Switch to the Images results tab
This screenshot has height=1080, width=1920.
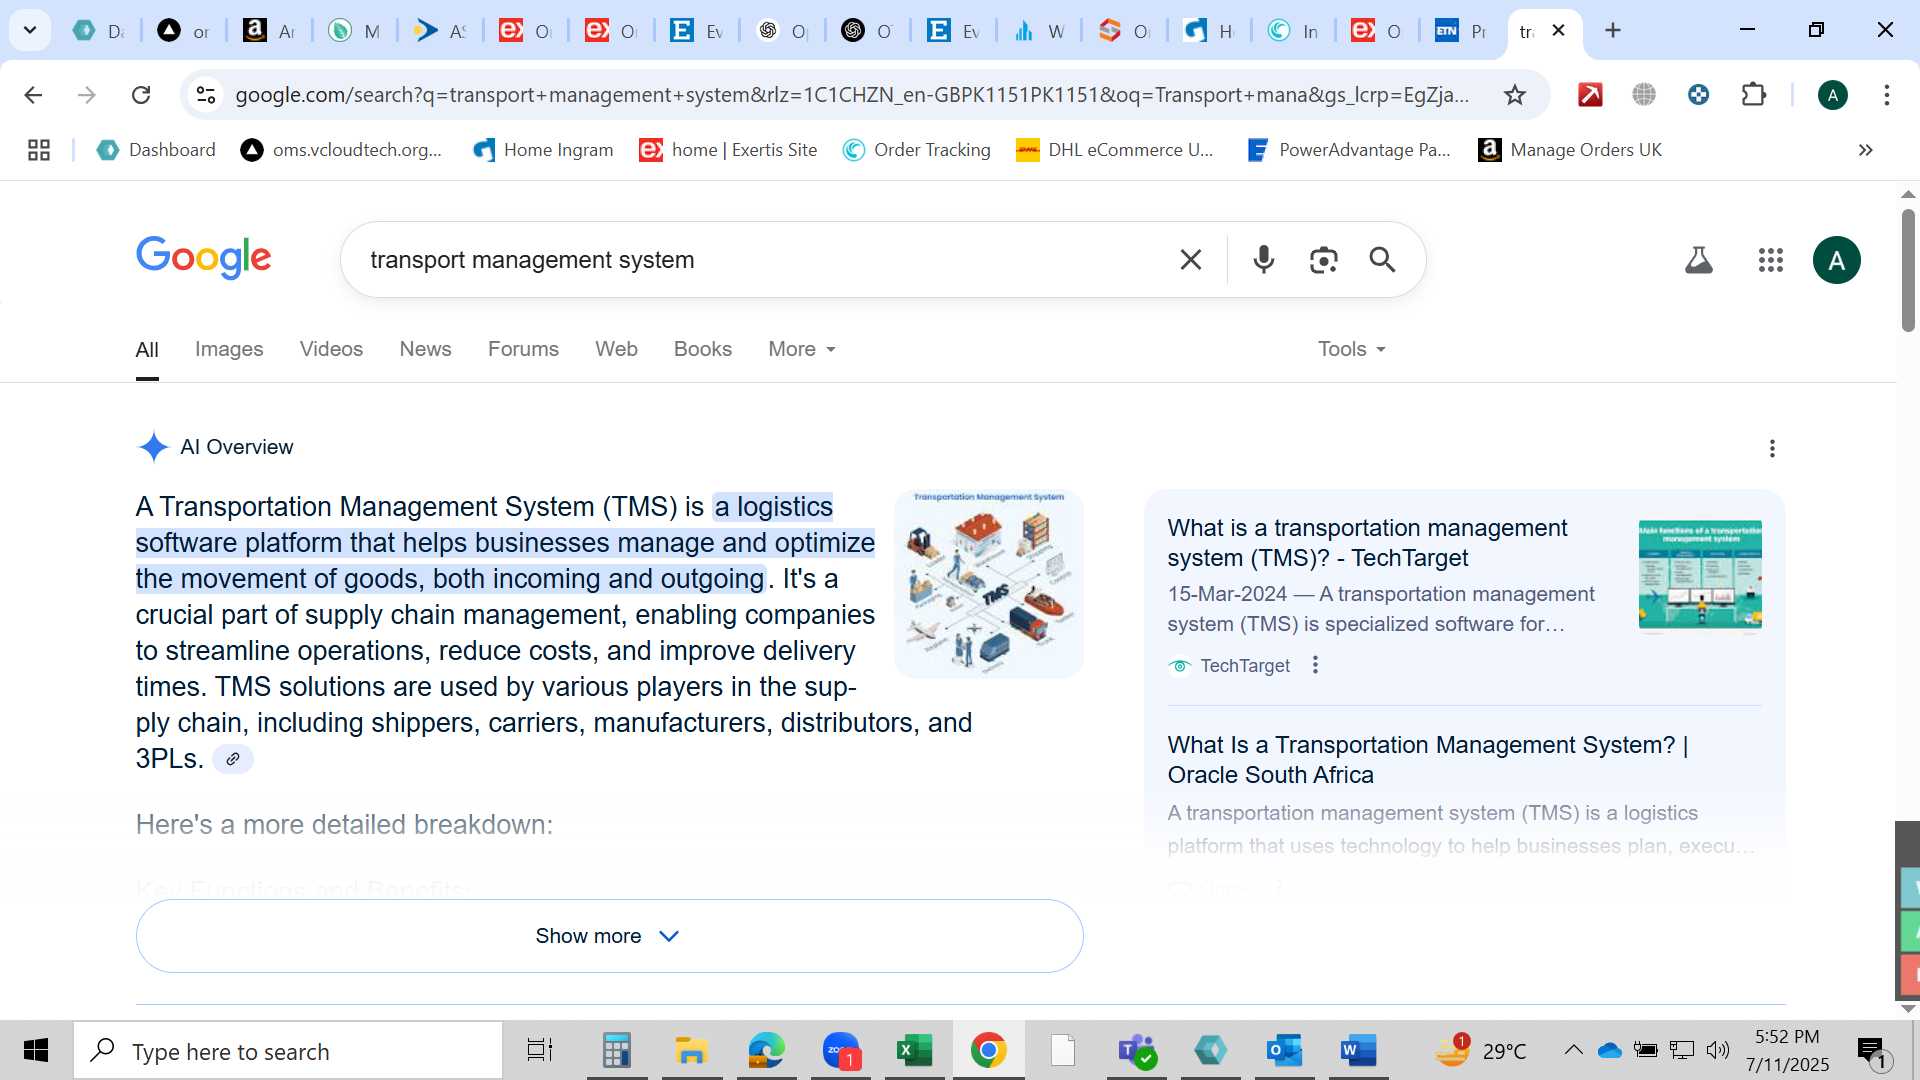pyautogui.click(x=229, y=349)
